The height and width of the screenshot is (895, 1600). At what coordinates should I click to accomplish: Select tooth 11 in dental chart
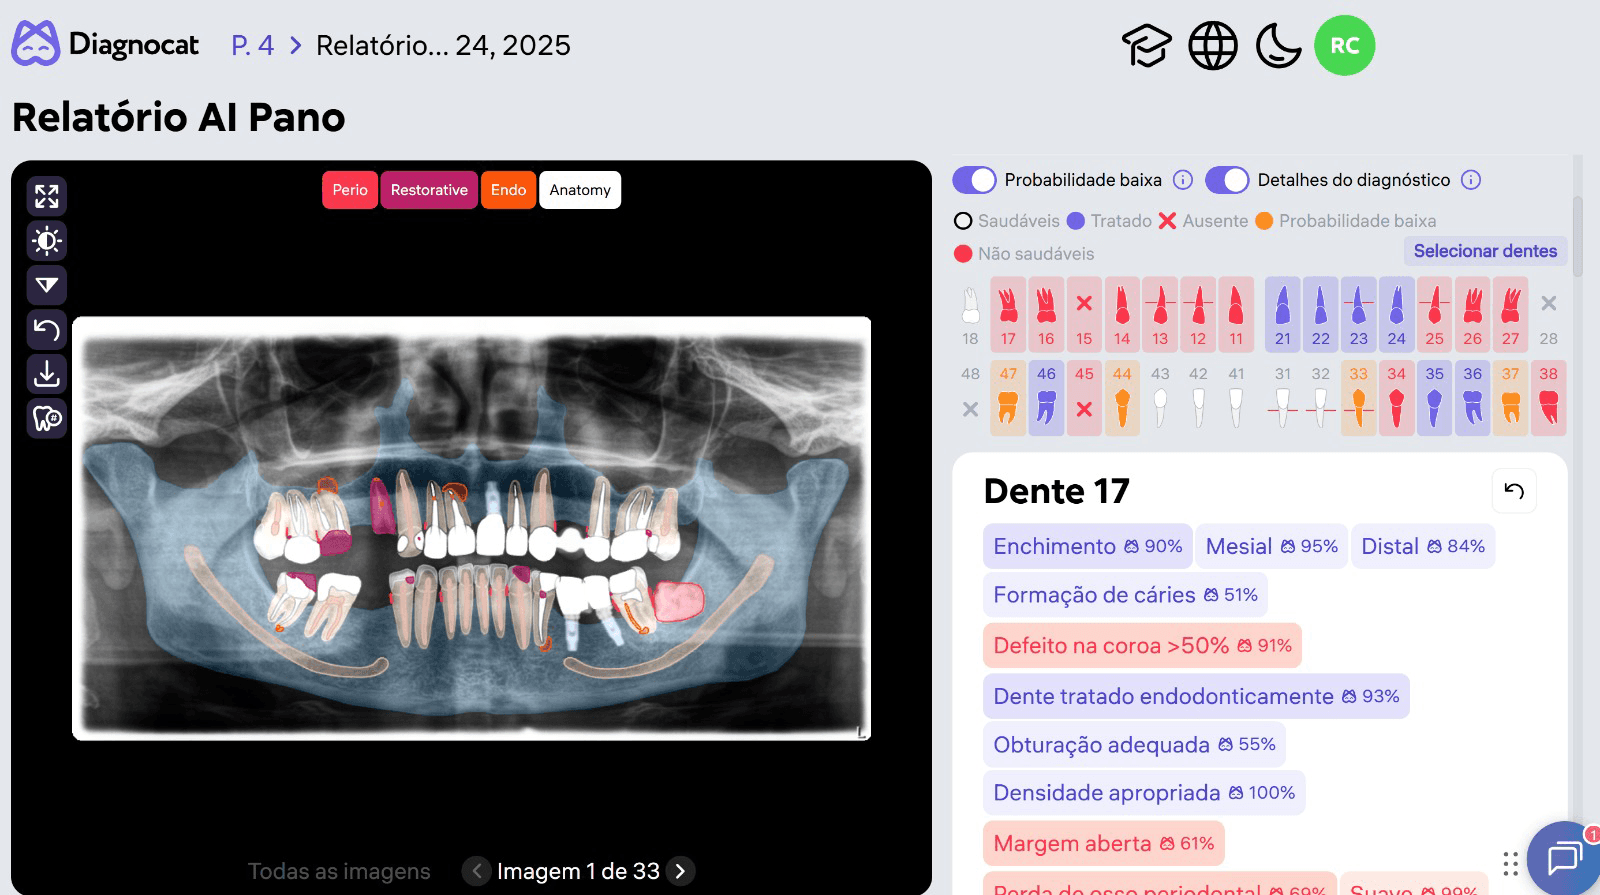[1236, 314]
